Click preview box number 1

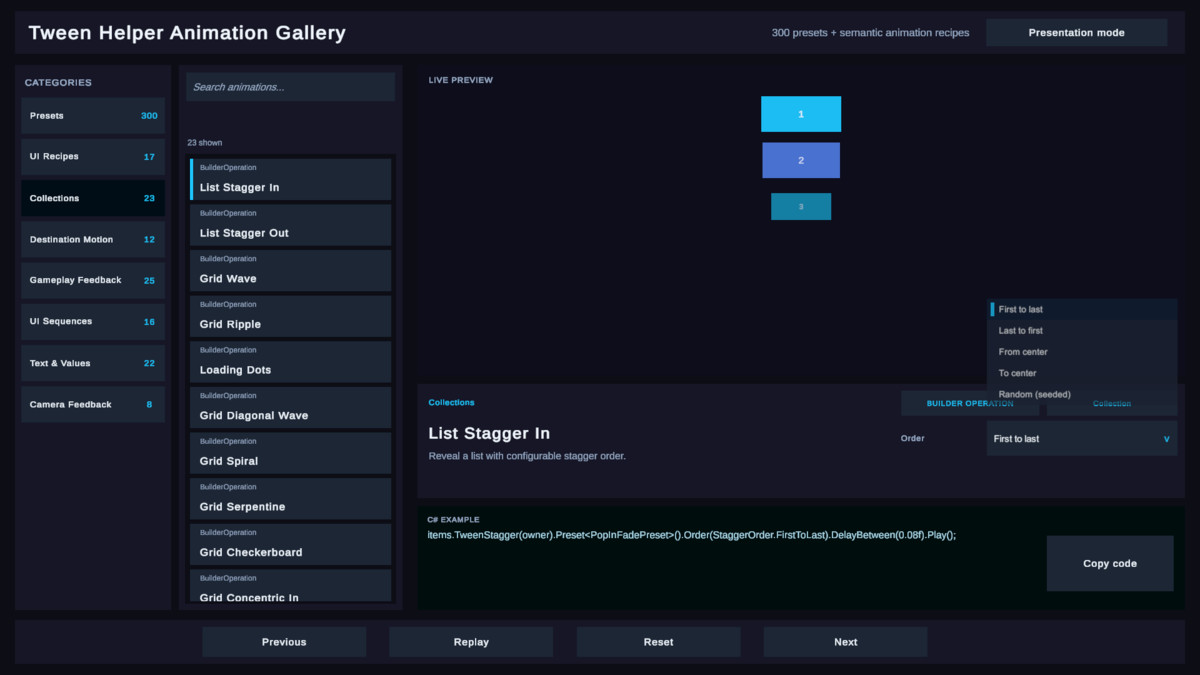point(801,114)
